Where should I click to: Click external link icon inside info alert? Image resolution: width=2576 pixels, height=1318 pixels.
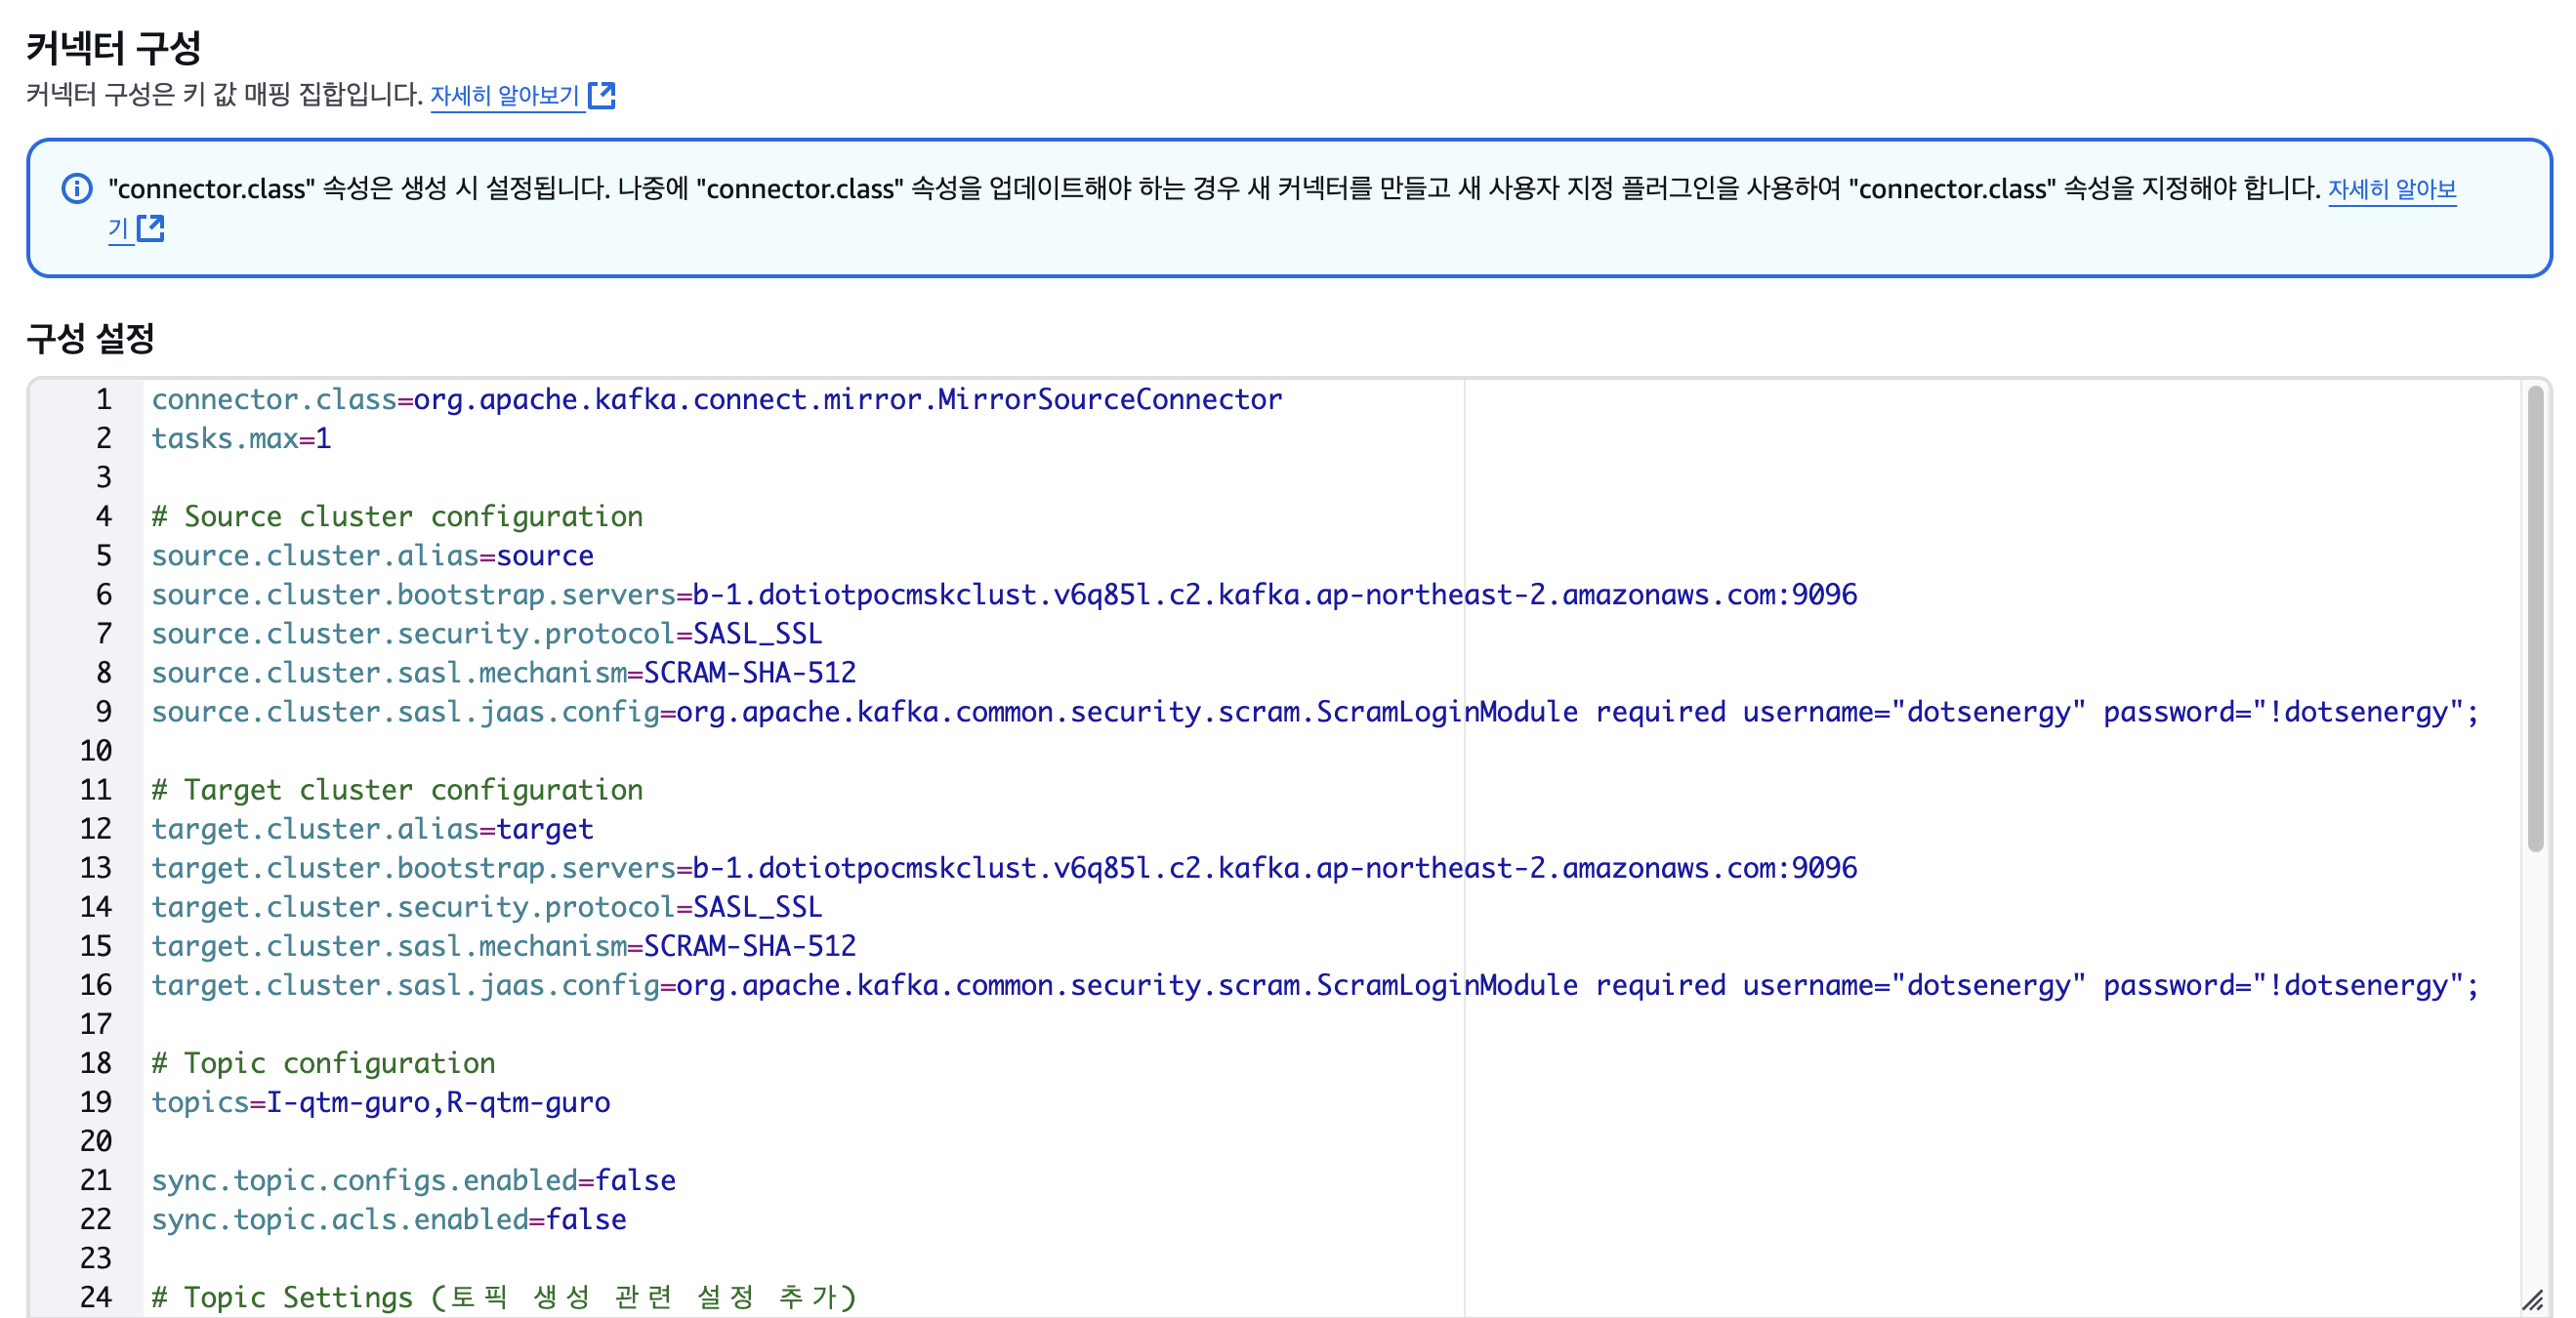(151, 228)
